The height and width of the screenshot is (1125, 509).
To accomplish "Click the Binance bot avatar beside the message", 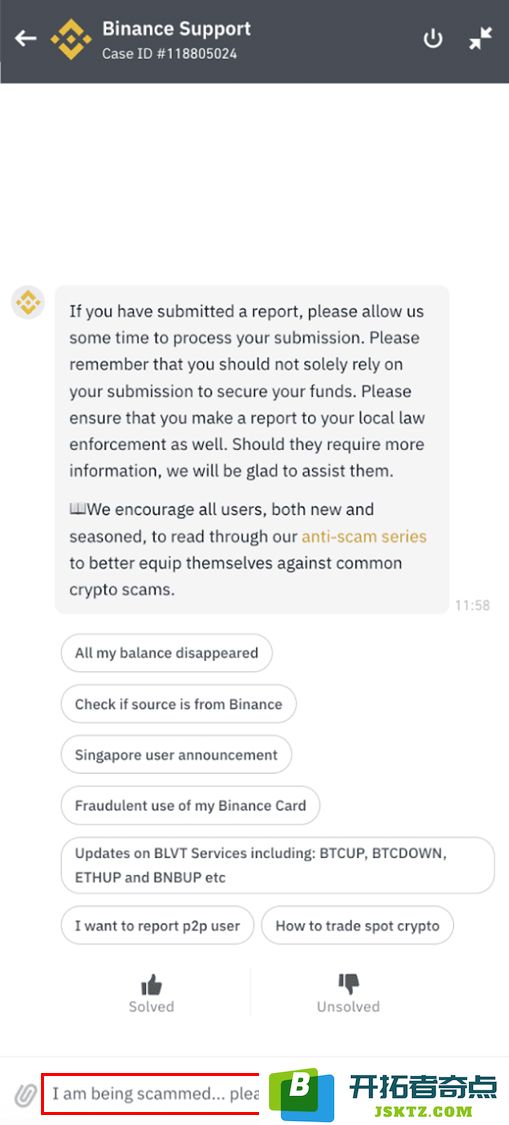I will pyautogui.click(x=28, y=302).
